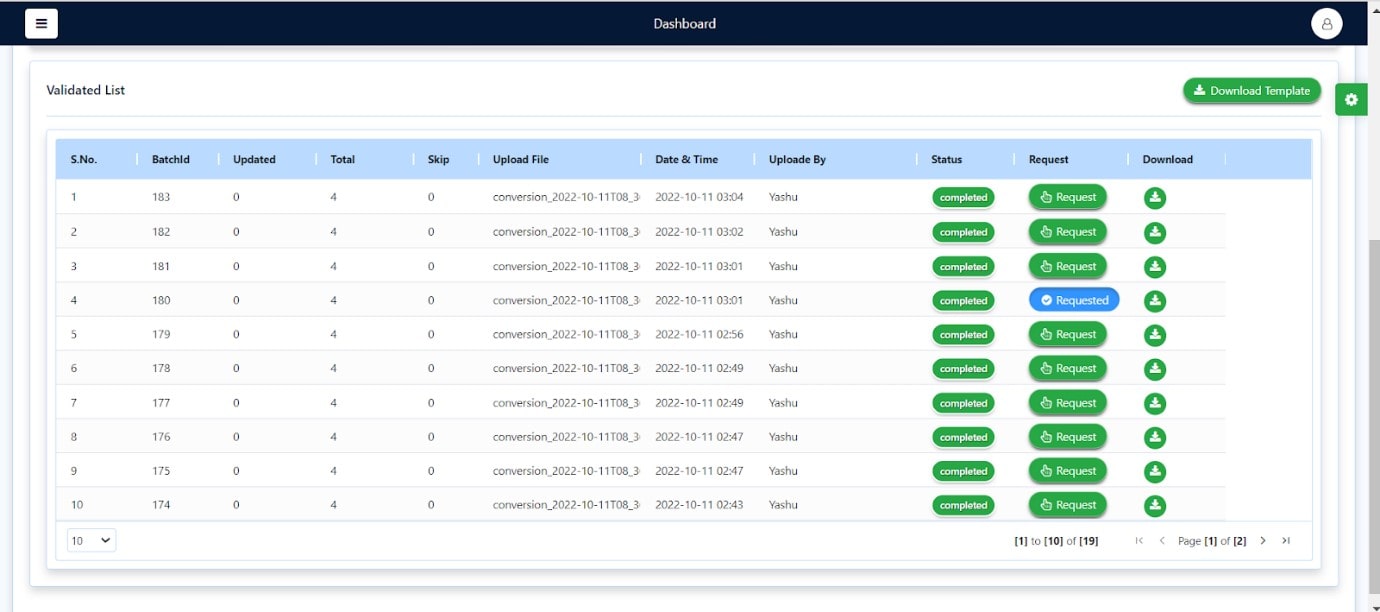Click Request for batch 174
The image size is (1380, 612).
[1068, 505]
